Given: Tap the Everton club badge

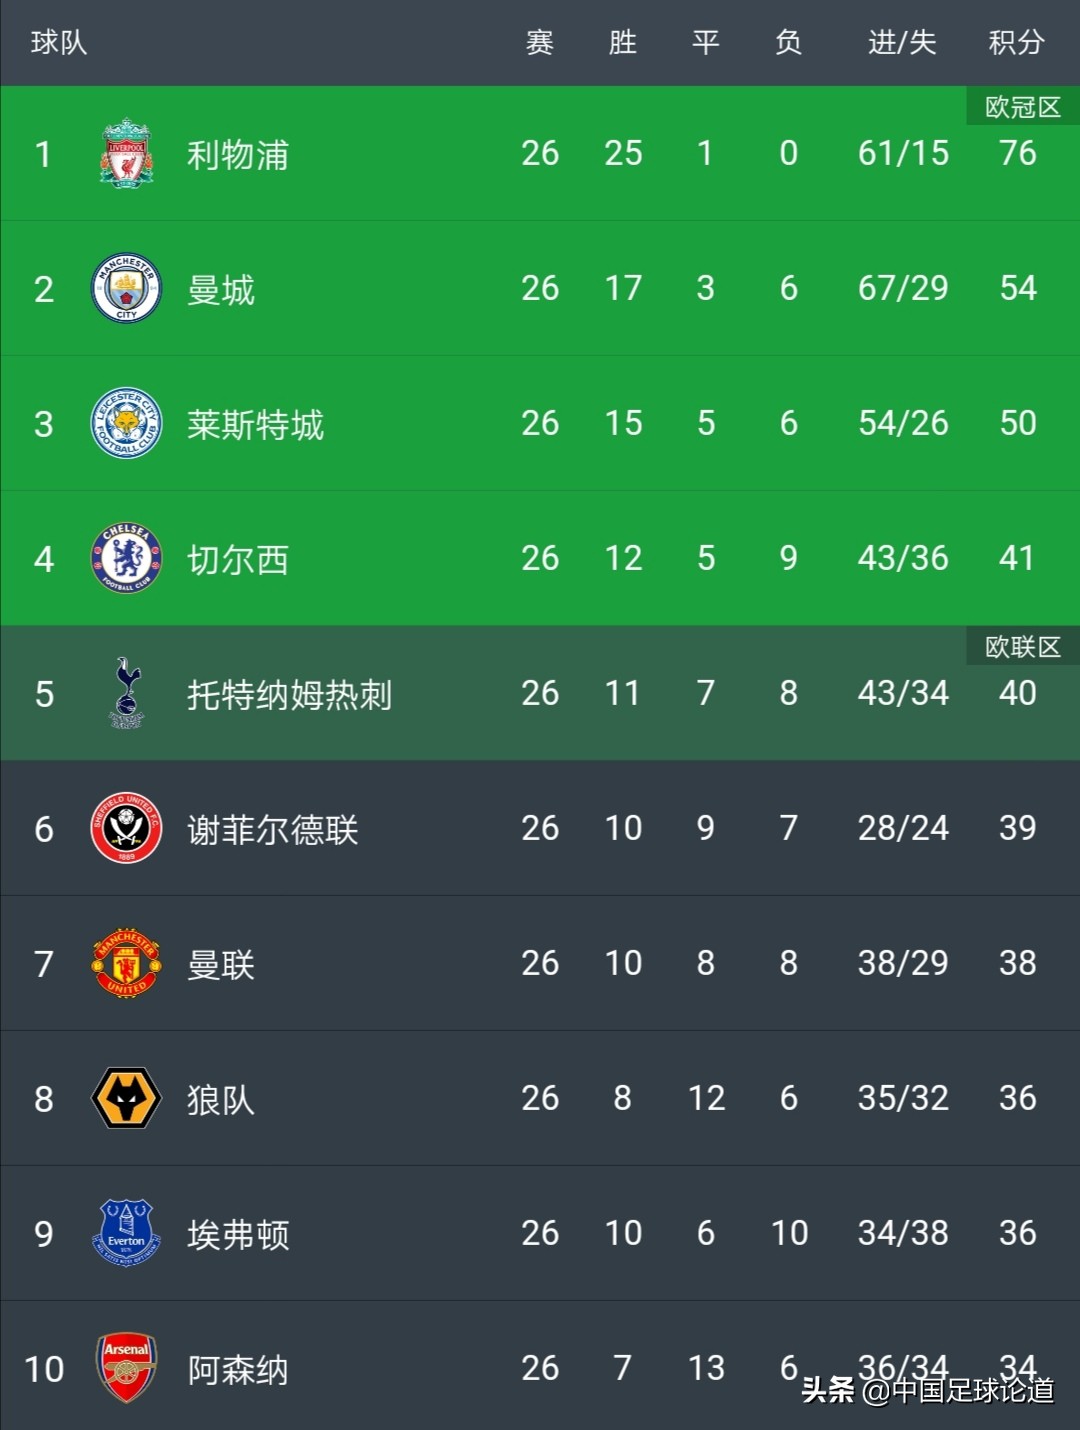Looking at the screenshot, I should 126,1232.
